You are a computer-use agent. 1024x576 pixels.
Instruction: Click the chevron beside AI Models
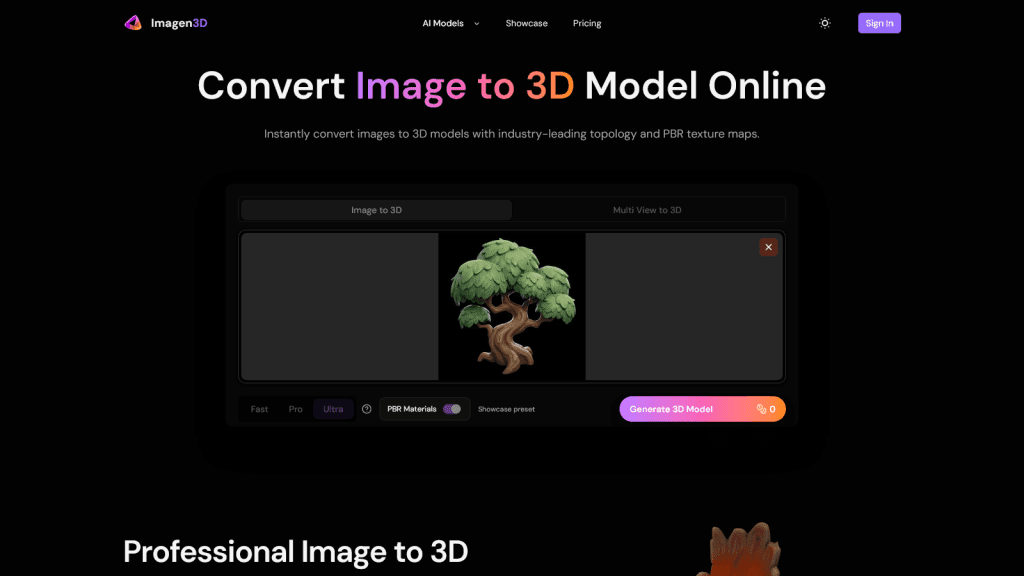pyautogui.click(x=476, y=23)
